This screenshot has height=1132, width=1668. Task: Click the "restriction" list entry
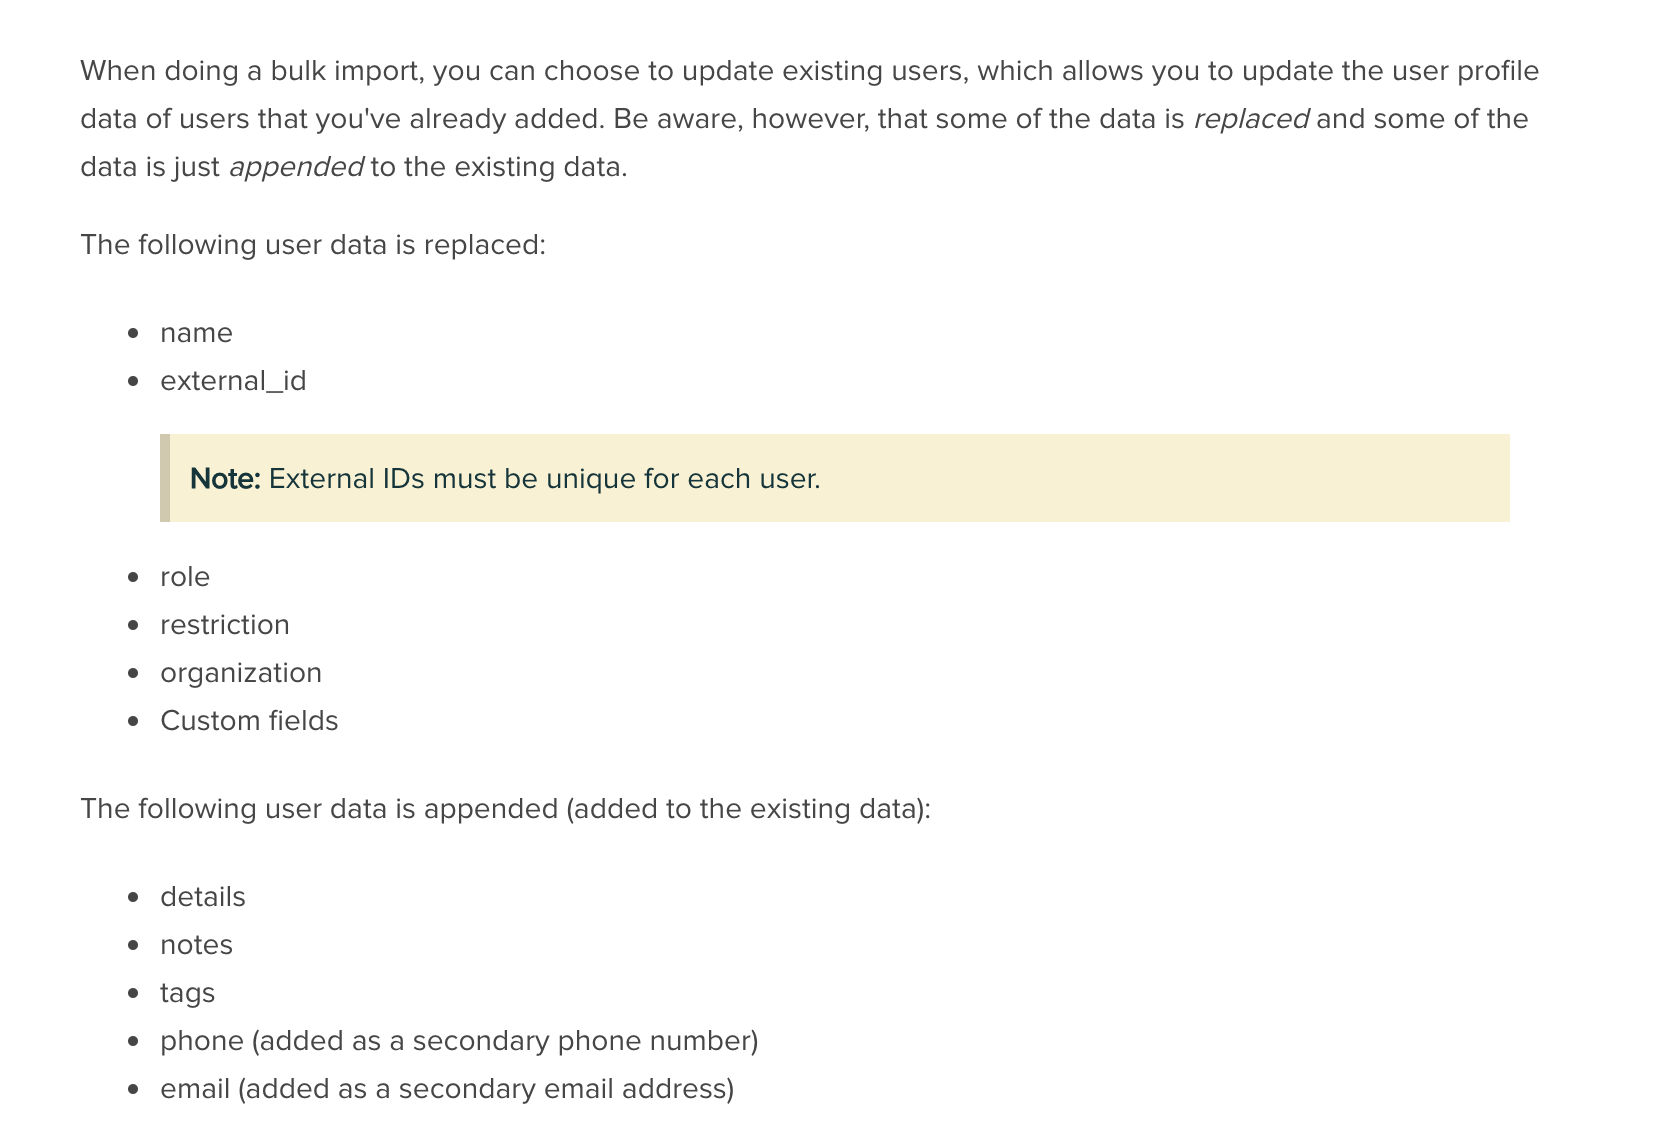coord(225,625)
